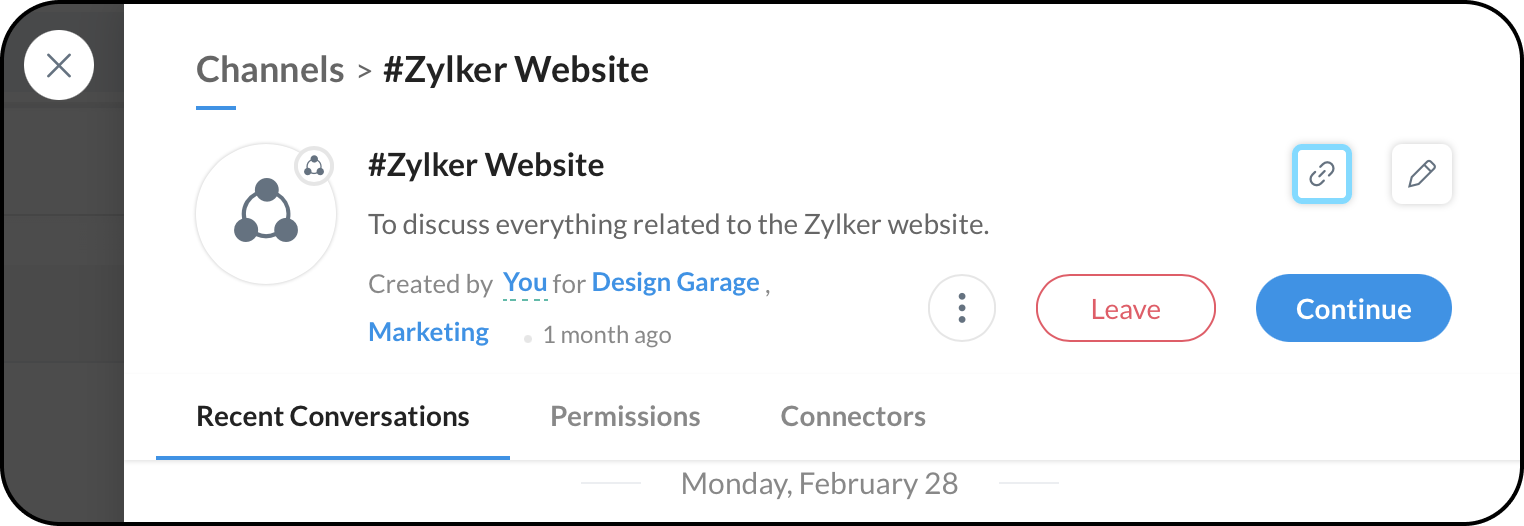The height and width of the screenshot is (526, 1524).
Task: Open the Design Garage team link
Action: (675, 283)
